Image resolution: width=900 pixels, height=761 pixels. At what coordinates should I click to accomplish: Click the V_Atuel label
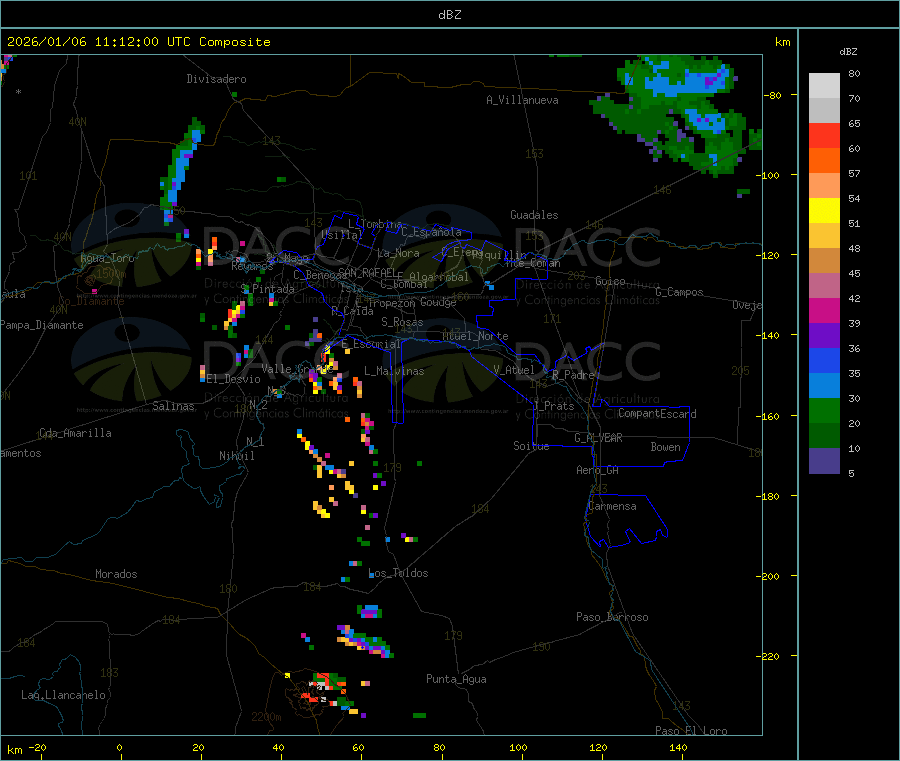coord(514,370)
